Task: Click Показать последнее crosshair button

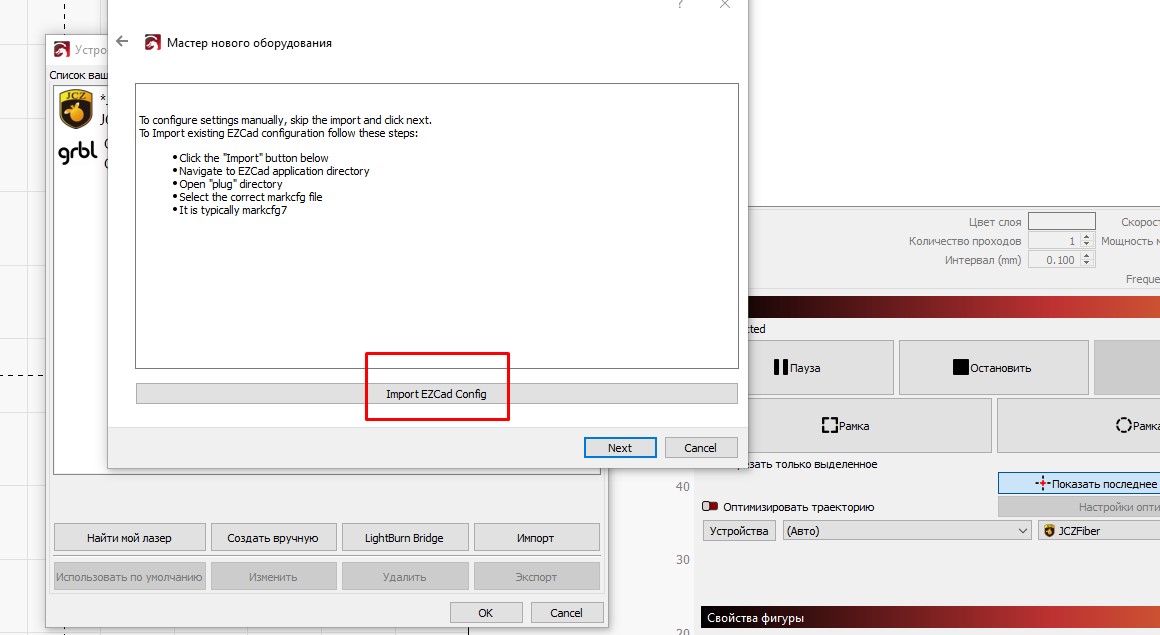Action: (1080, 483)
